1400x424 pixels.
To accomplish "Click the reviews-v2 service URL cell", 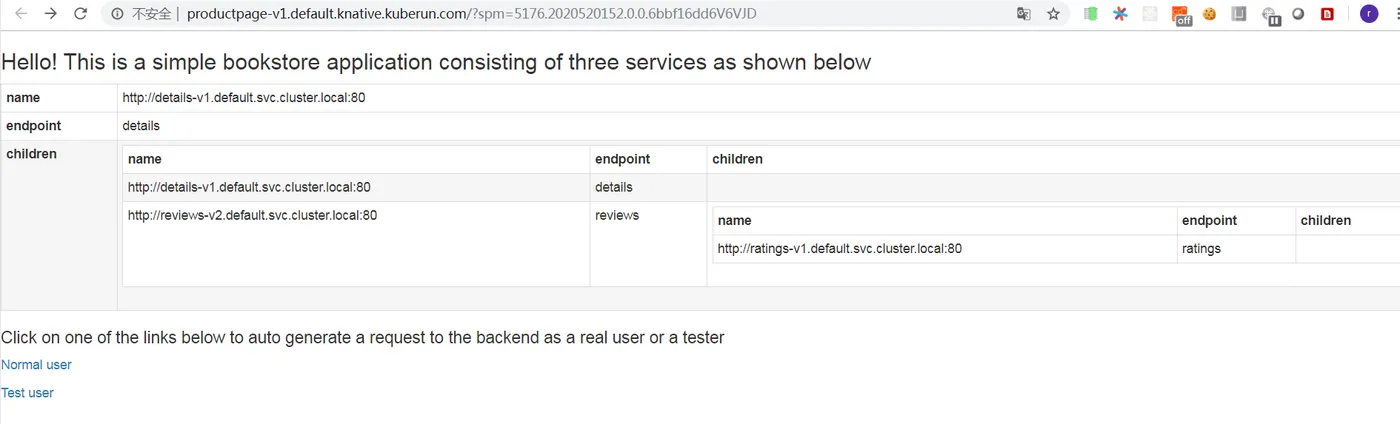I will (356, 244).
